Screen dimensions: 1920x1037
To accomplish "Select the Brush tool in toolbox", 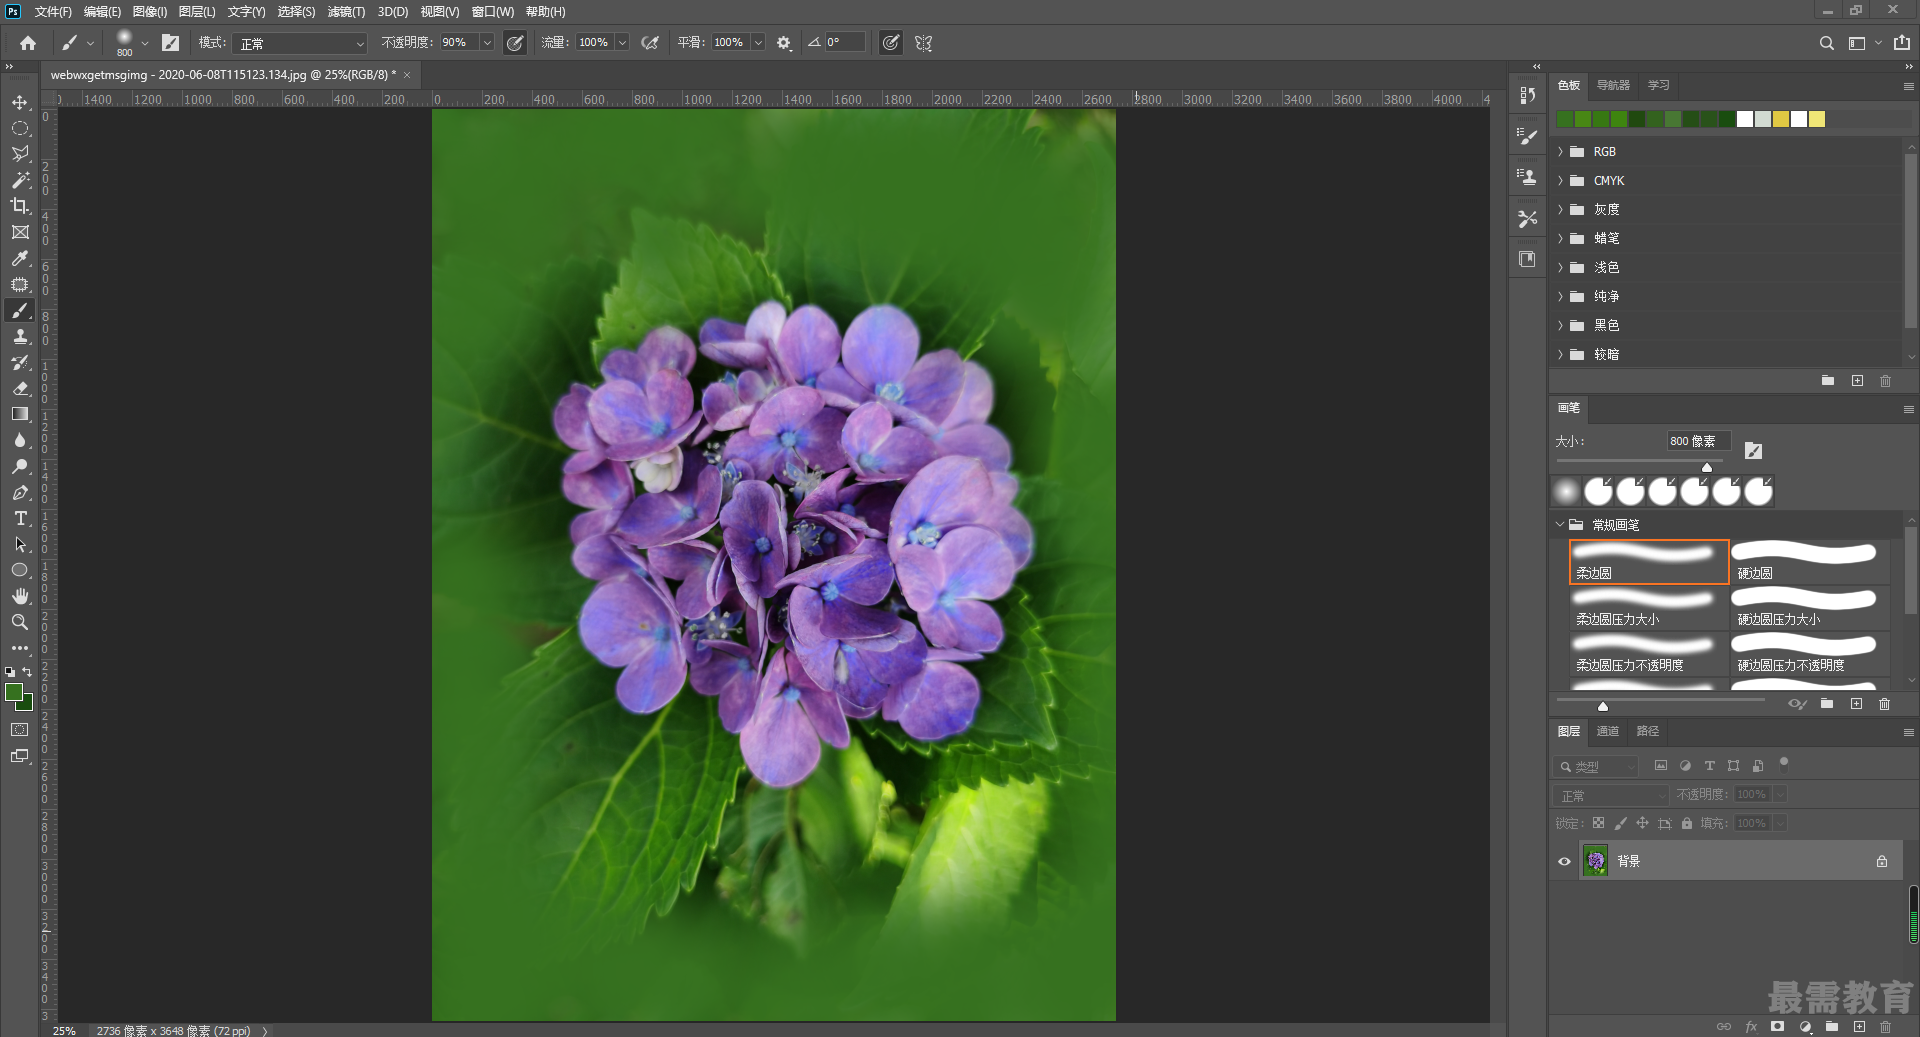I will click(x=20, y=310).
